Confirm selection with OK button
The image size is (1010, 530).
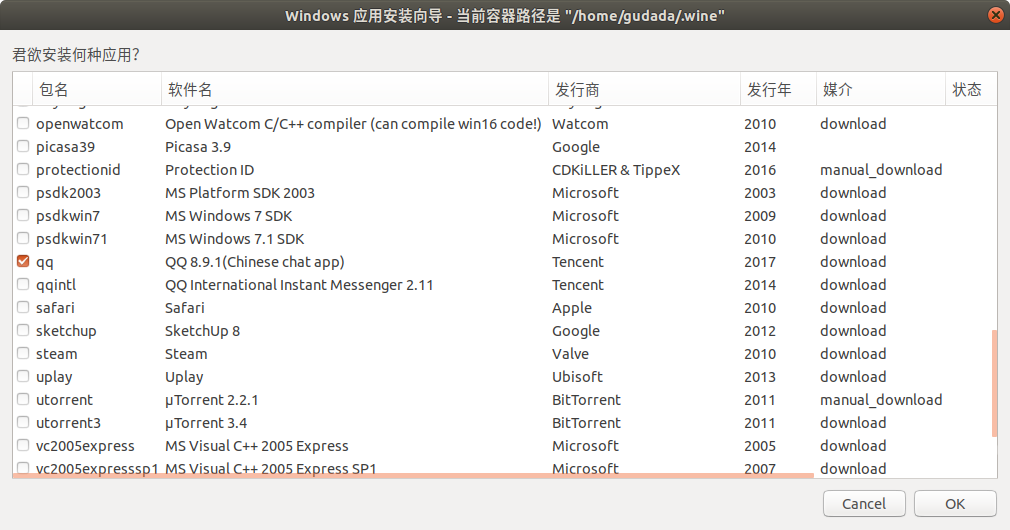(x=955, y=504)
